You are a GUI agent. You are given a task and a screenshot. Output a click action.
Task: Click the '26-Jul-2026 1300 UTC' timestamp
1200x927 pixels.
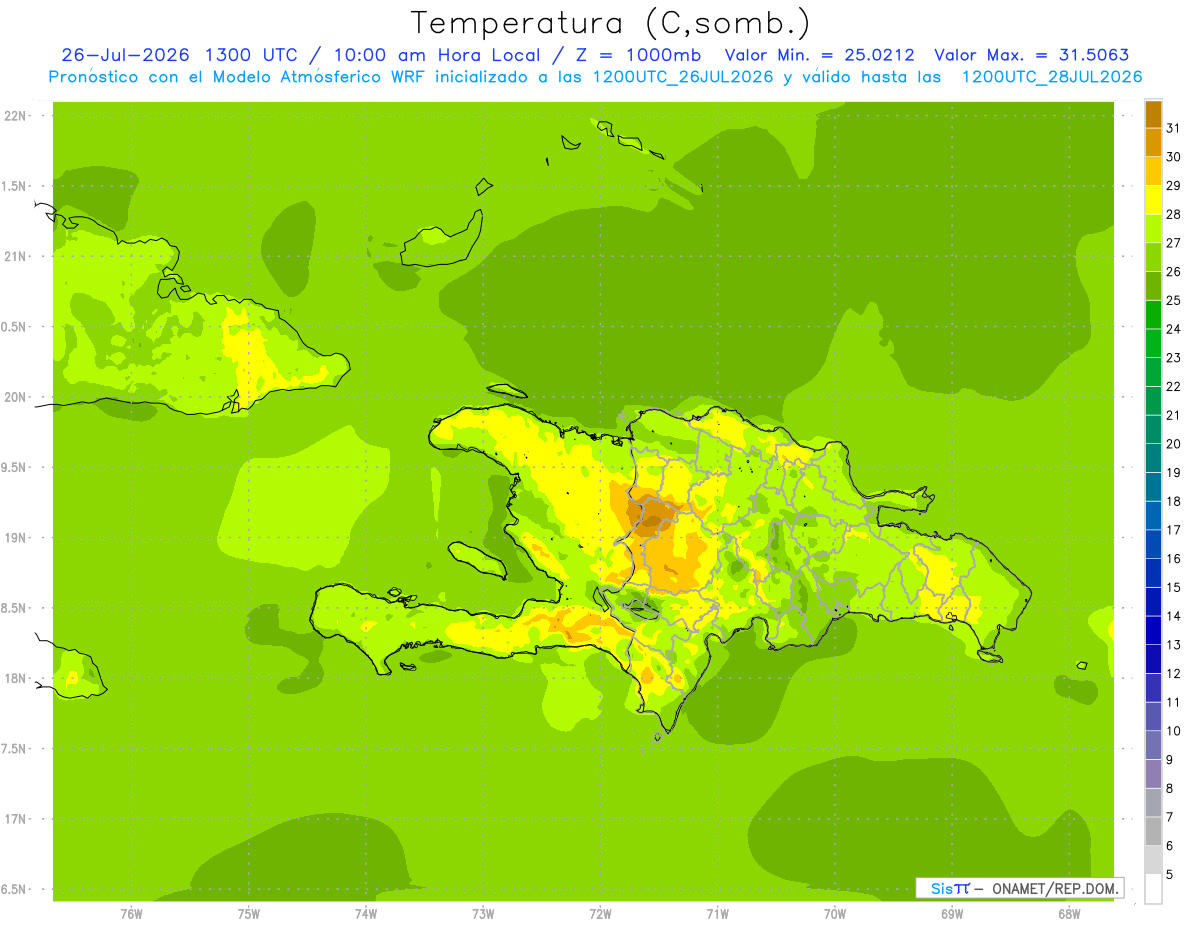[x=179, y=55]
